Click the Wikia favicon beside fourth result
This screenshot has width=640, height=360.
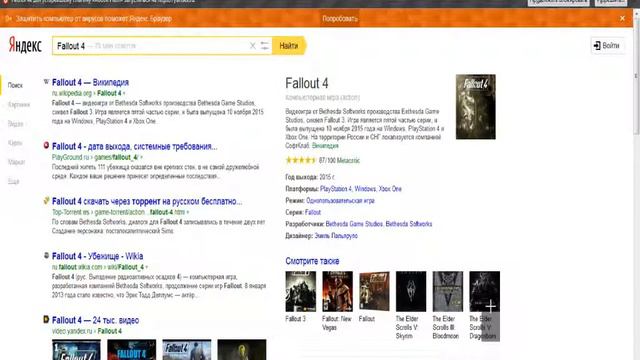click(46, 256)
